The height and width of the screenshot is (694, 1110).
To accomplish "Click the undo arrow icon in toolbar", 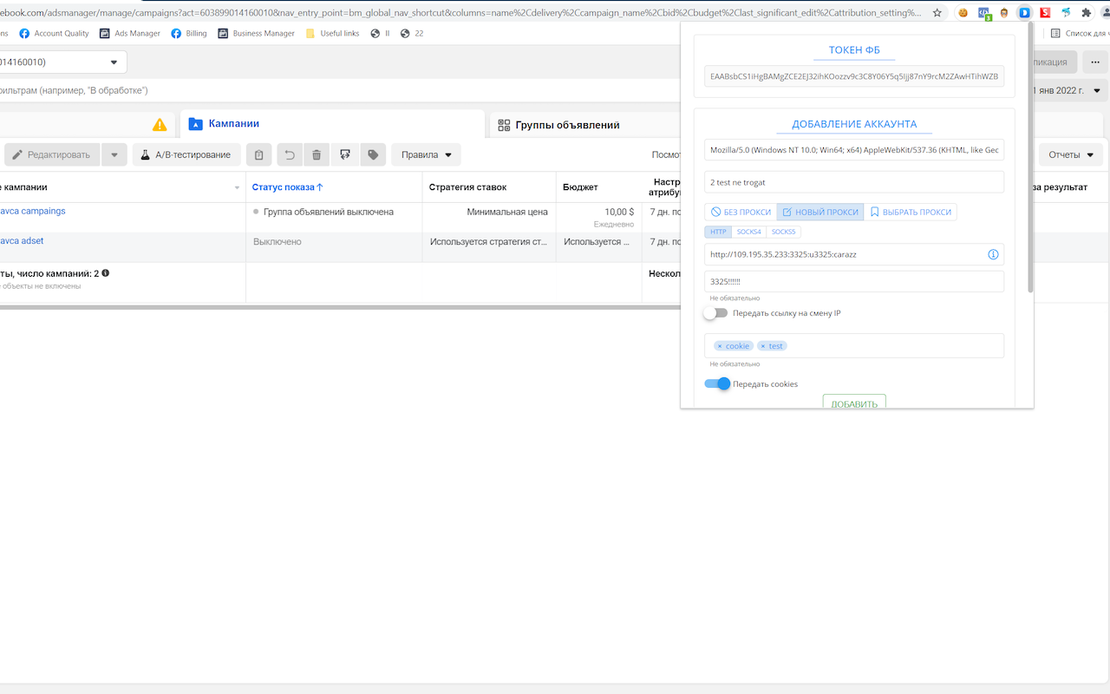I will pos(289,155).
